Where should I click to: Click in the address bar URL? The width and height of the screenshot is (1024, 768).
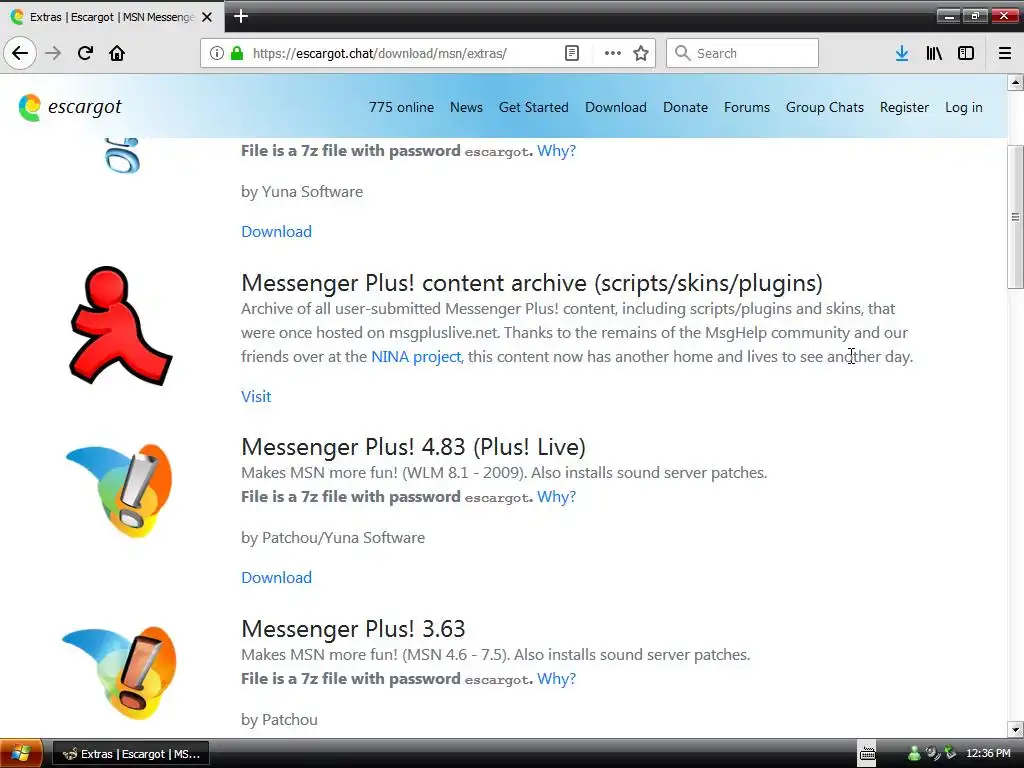(379, 54)
